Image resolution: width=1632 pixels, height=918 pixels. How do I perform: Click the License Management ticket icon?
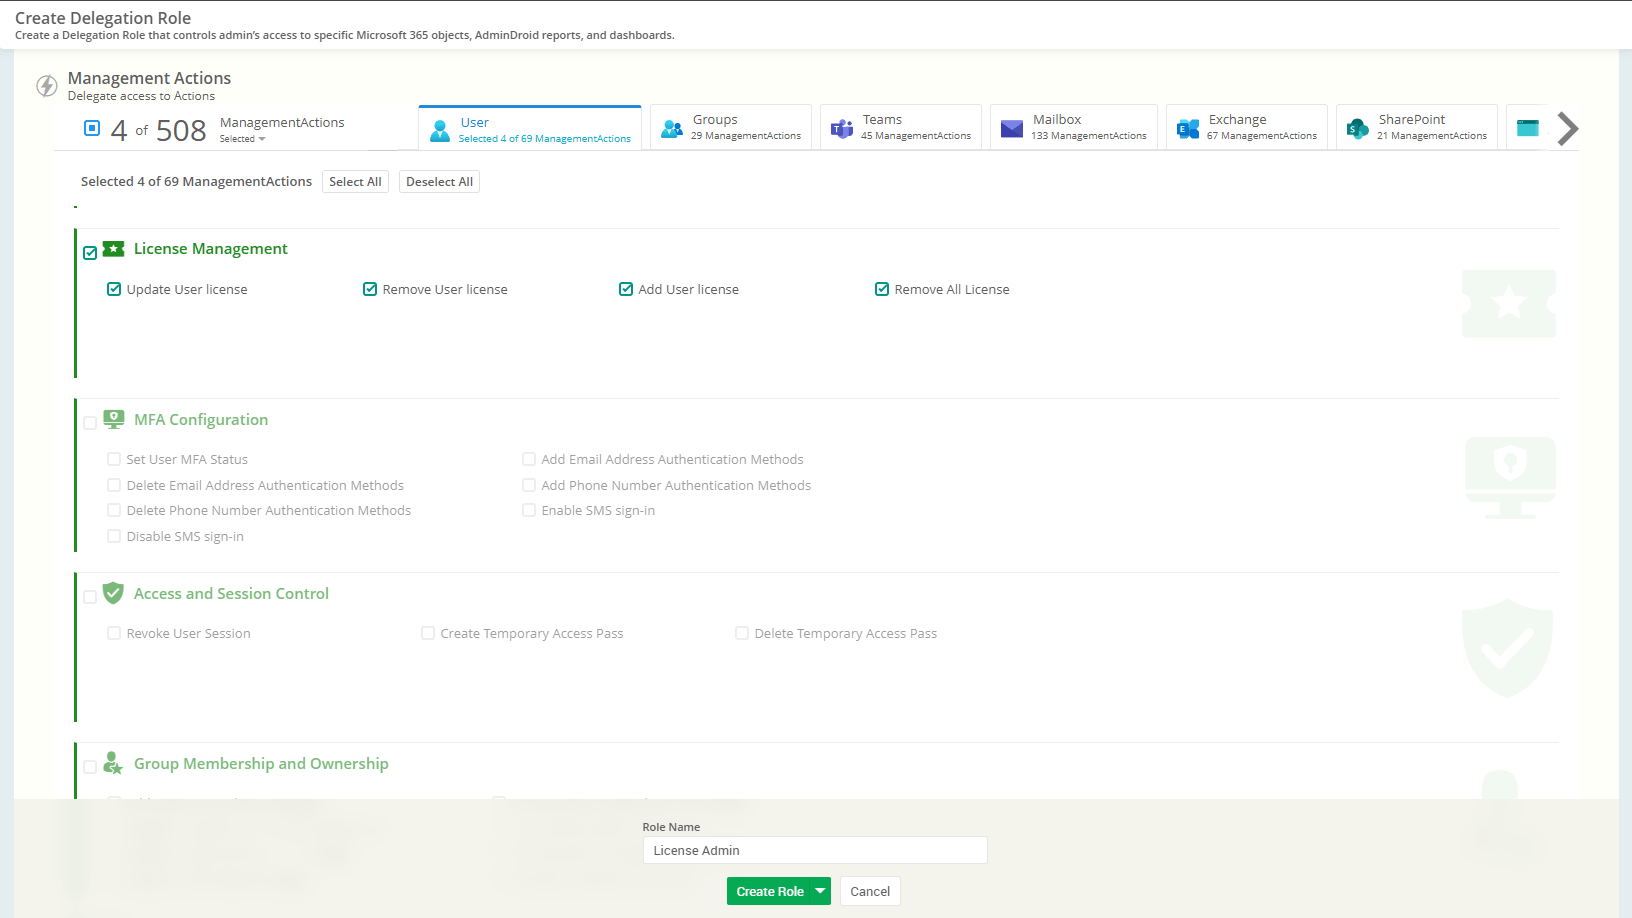[x=114, y=248]
